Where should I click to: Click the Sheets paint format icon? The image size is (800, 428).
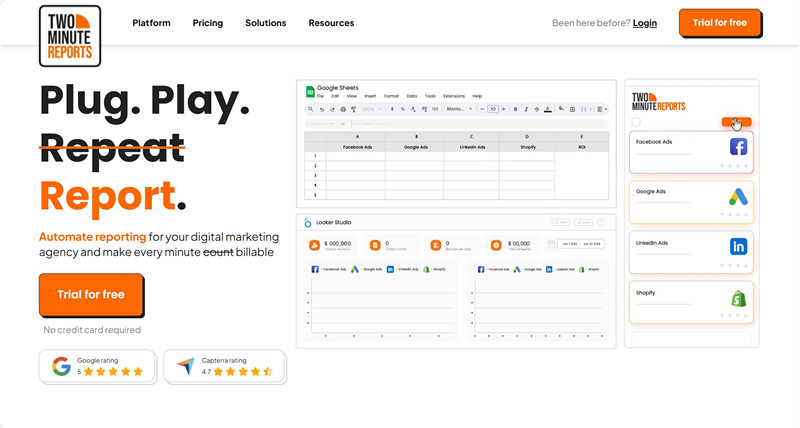point(354,109)
